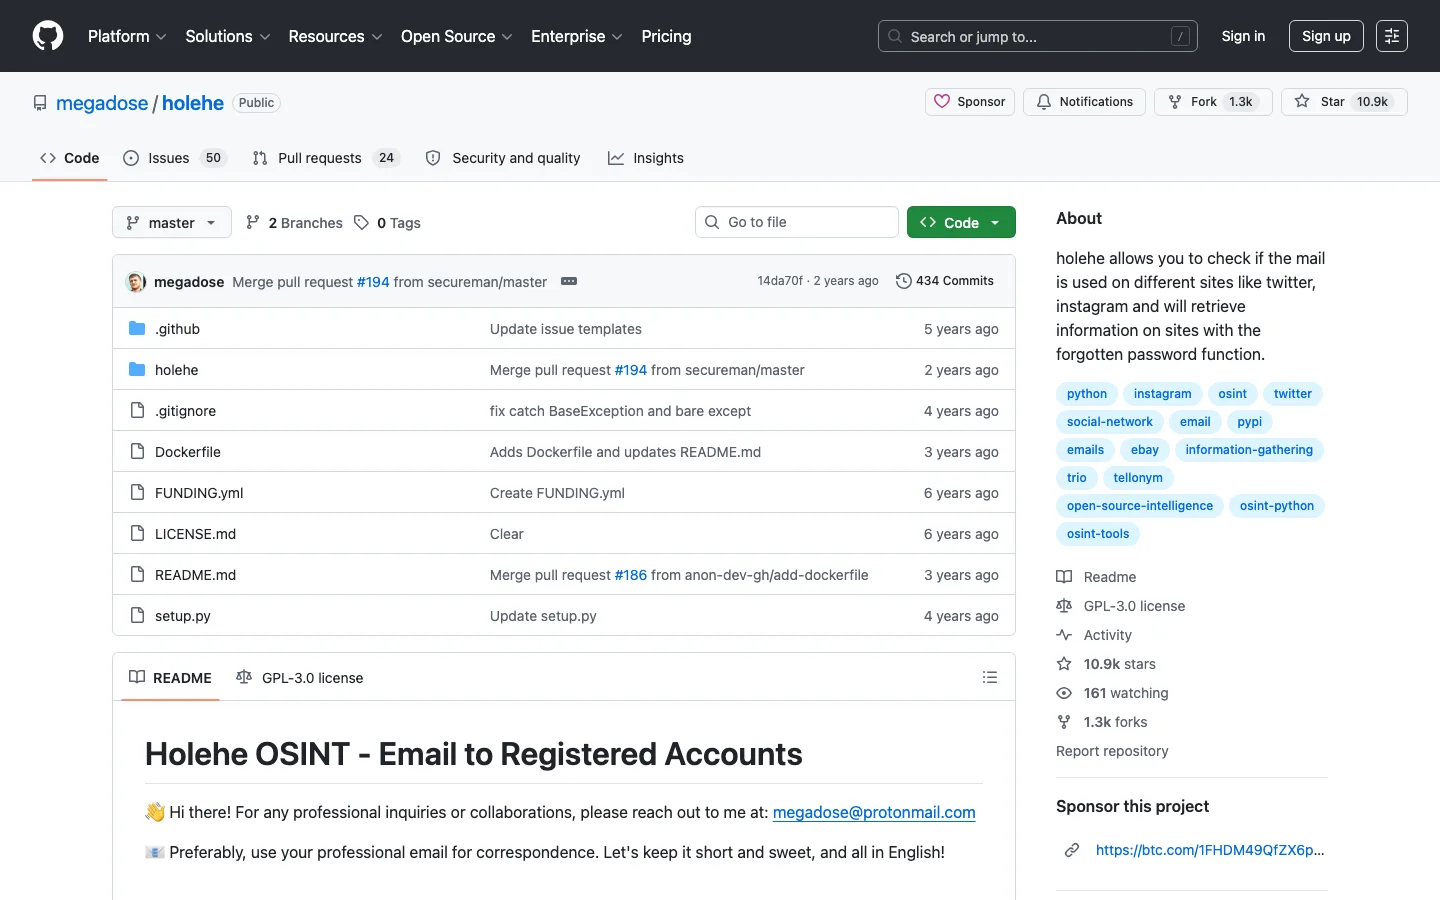Select GPL-3.0 license tab above README
The width and height of the screenshot is (1440, 900).
[299, 677]
